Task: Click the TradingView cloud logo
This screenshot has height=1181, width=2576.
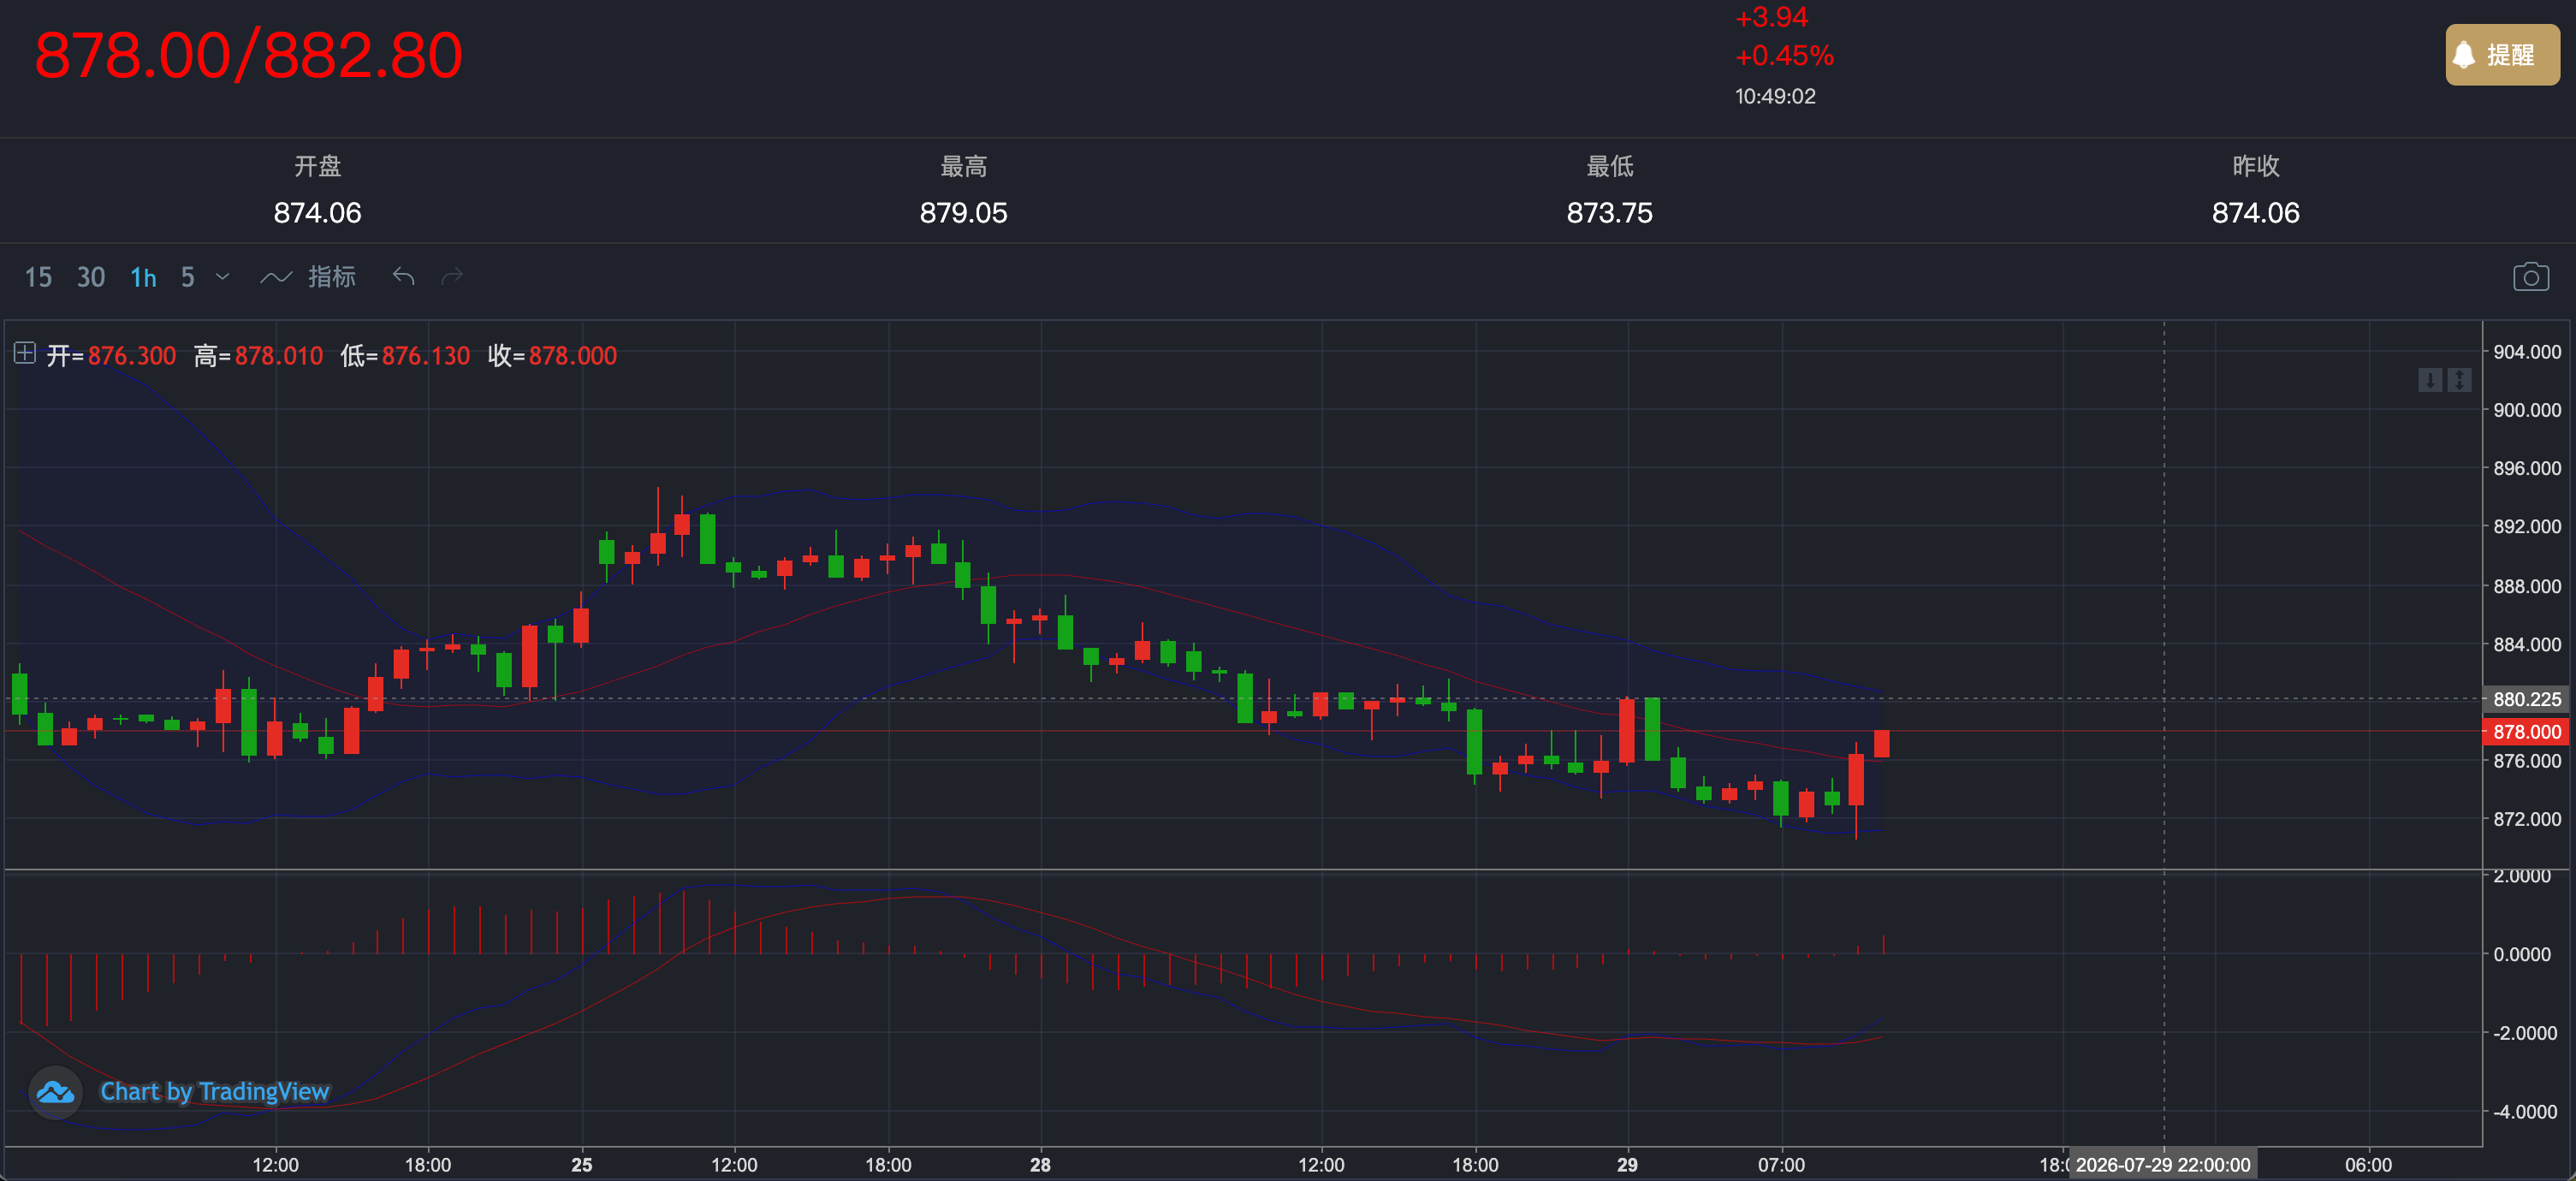Action: pyautogui.click(x=55, y=1092)
